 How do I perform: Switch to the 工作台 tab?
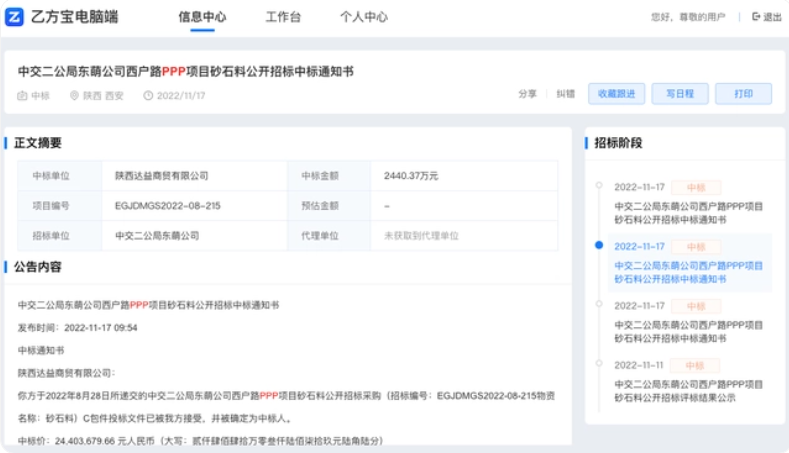(x=283, y=17)
